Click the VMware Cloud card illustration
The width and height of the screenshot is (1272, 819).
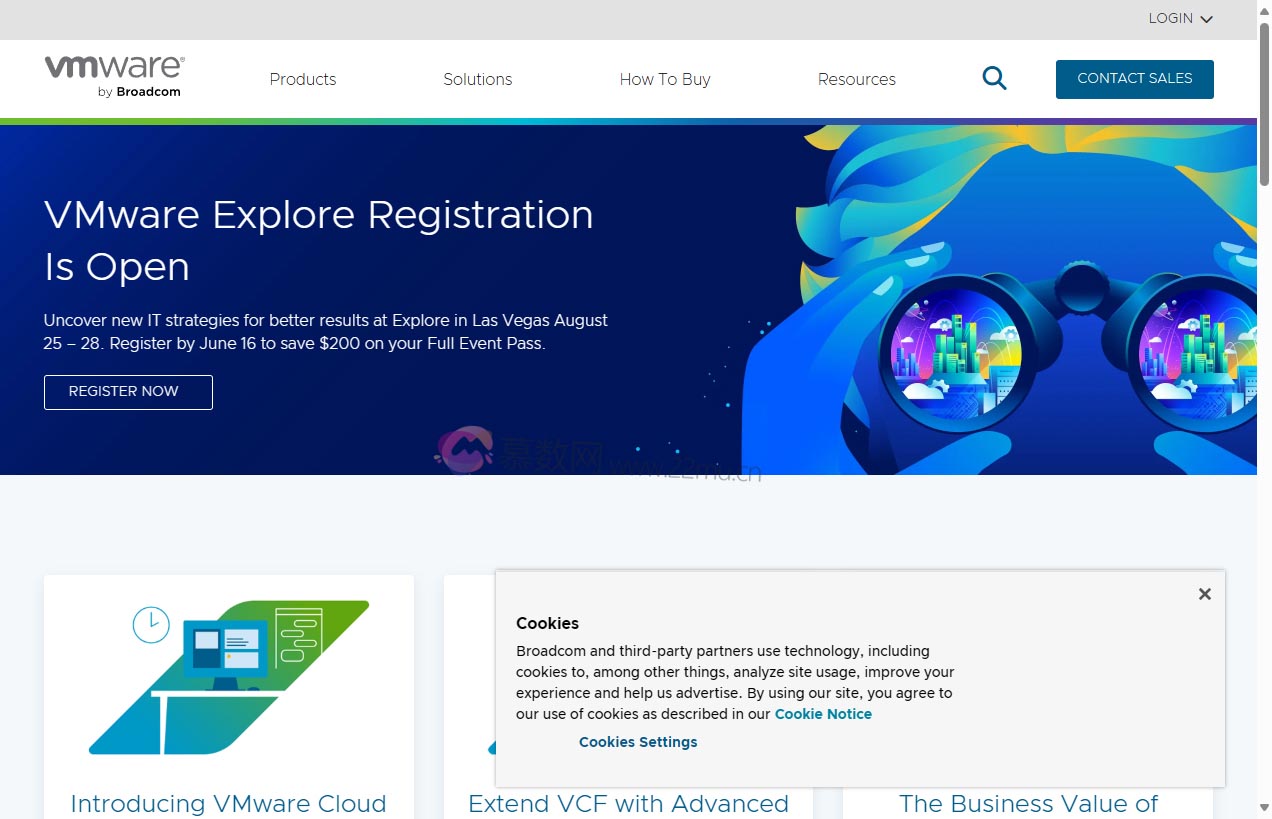(228, 677)
